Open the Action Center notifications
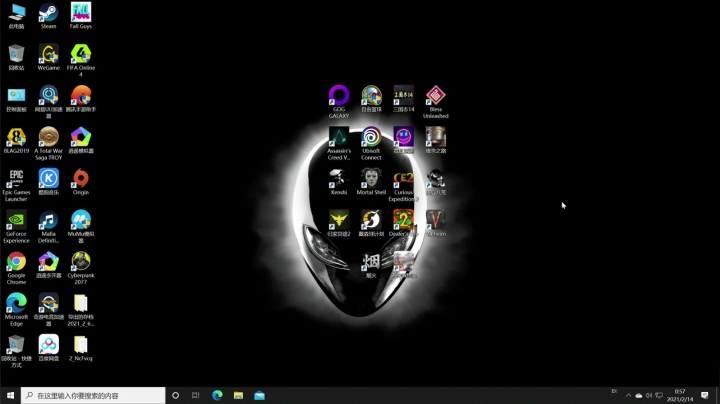Screen dimensions: 720x404 point(705,395)
